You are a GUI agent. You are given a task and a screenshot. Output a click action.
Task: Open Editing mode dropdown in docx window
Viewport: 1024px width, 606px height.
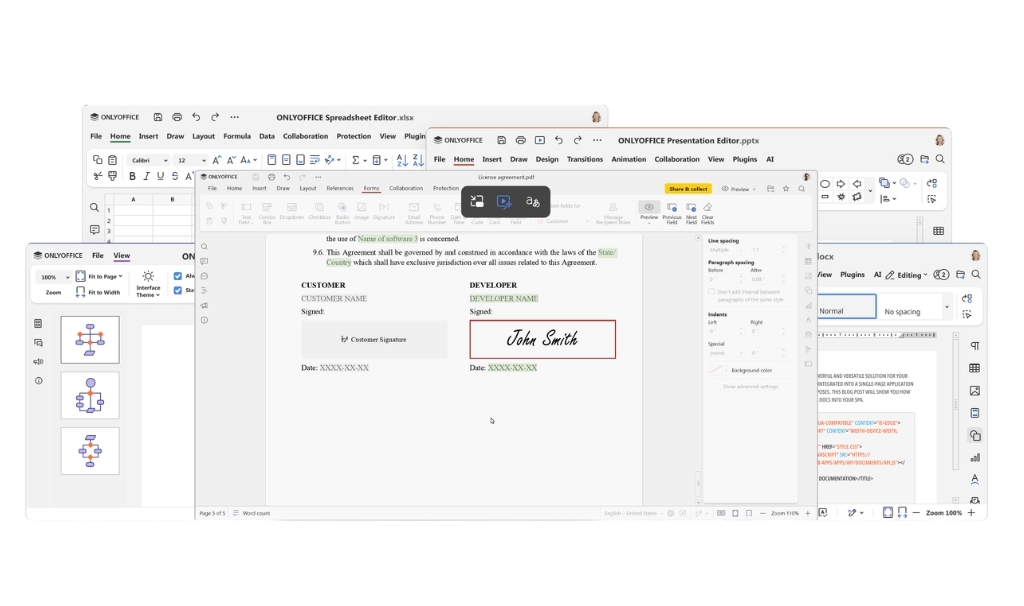(906, 275)
